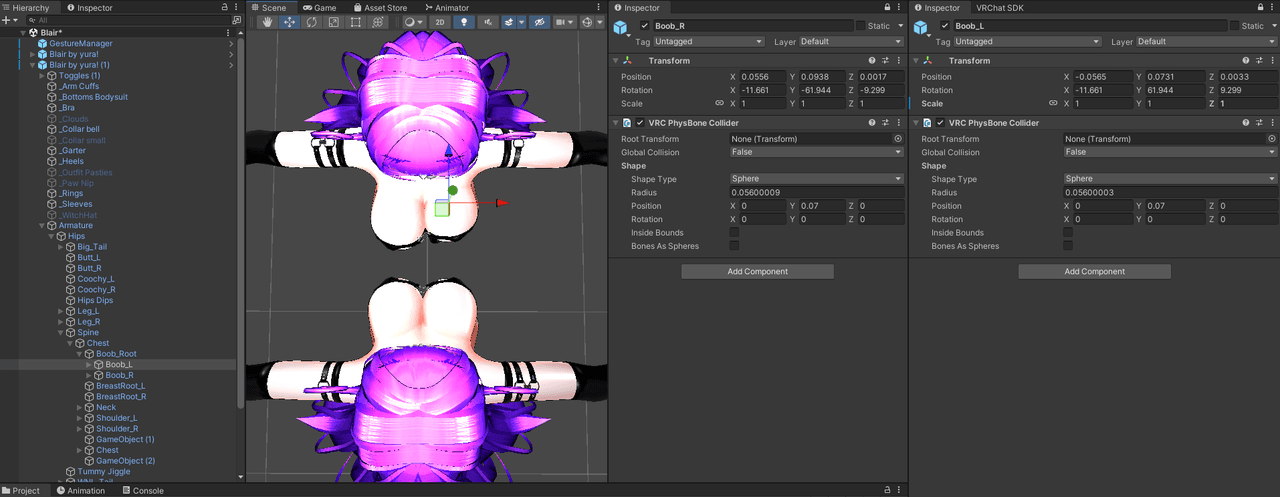
Task: Toggle scene audio mute icon
Action: click(487, 22)
